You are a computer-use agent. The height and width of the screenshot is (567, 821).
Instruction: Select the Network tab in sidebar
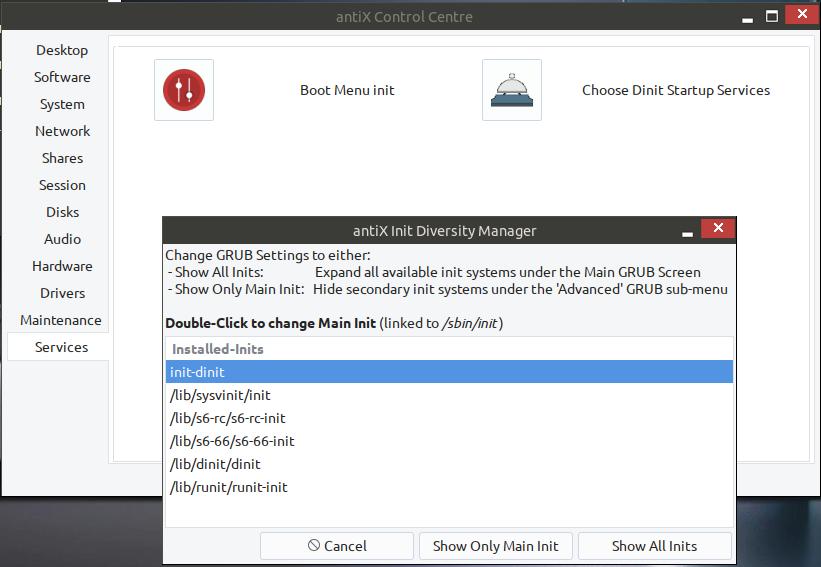62,131
